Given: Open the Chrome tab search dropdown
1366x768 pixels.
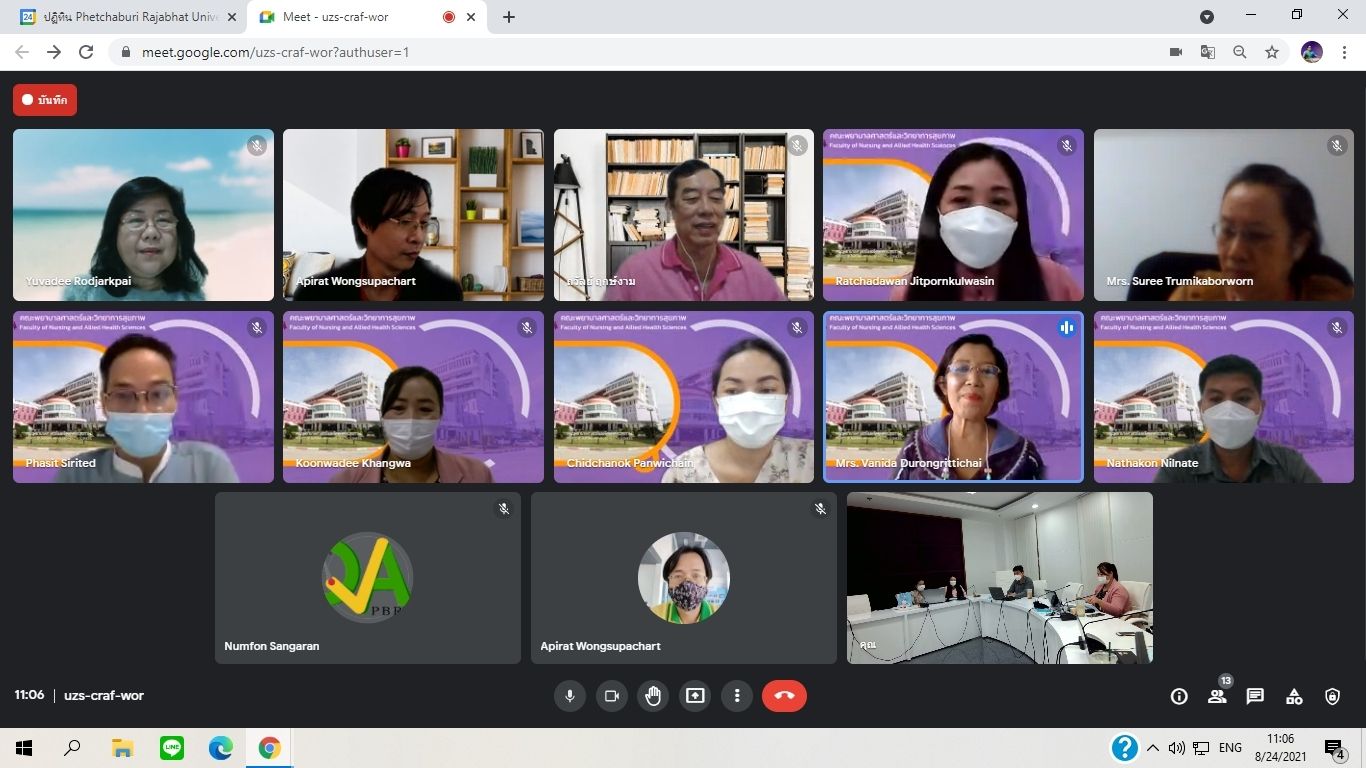Looking at the screenshot, I should pos(1207,17).
